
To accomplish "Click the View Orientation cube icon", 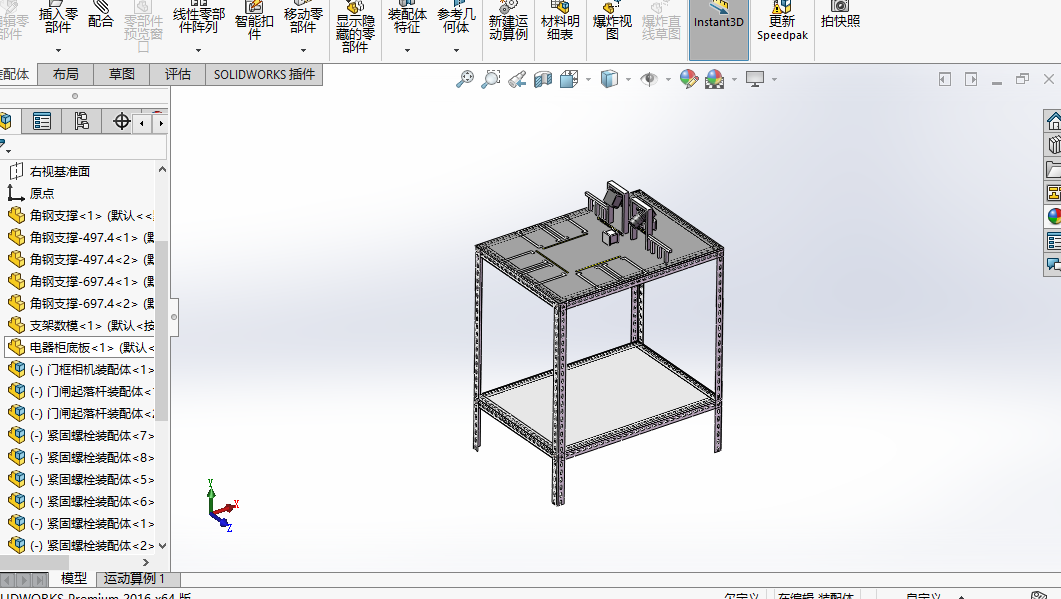I will point(569,79).
